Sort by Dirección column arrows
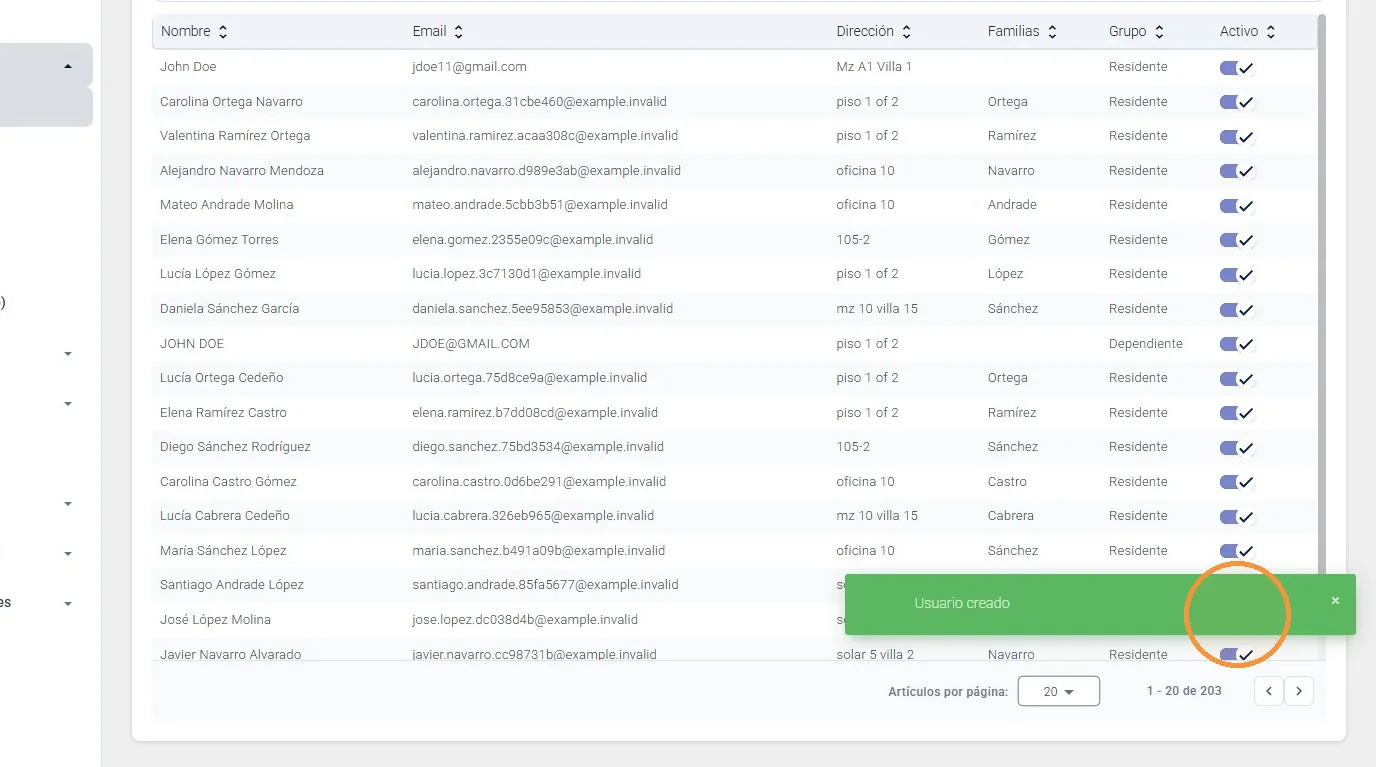 [x=906, y=32]
